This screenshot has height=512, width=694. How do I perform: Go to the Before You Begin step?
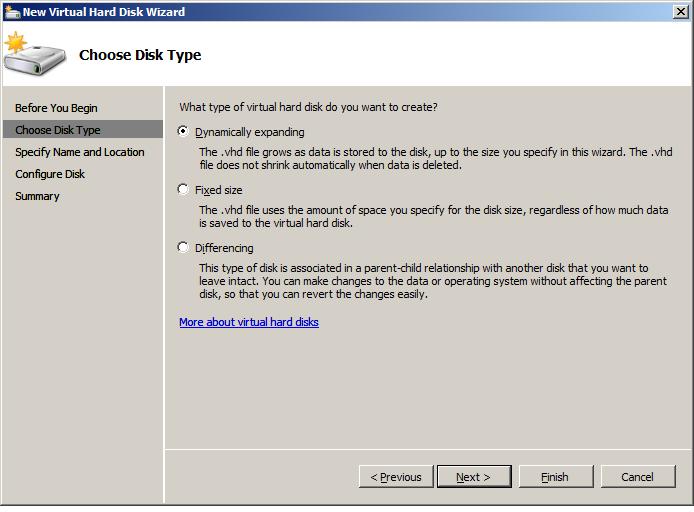click(56, 108)
